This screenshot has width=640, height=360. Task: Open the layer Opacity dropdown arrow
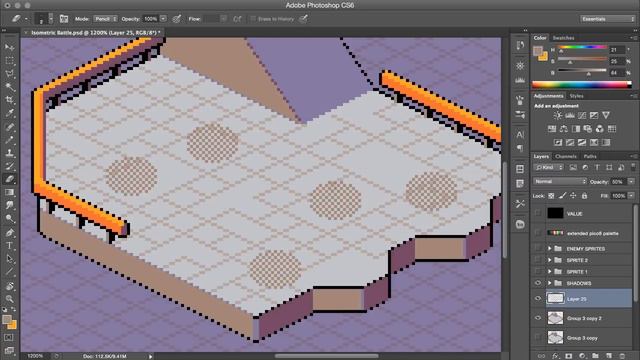[x=631, y=182]
